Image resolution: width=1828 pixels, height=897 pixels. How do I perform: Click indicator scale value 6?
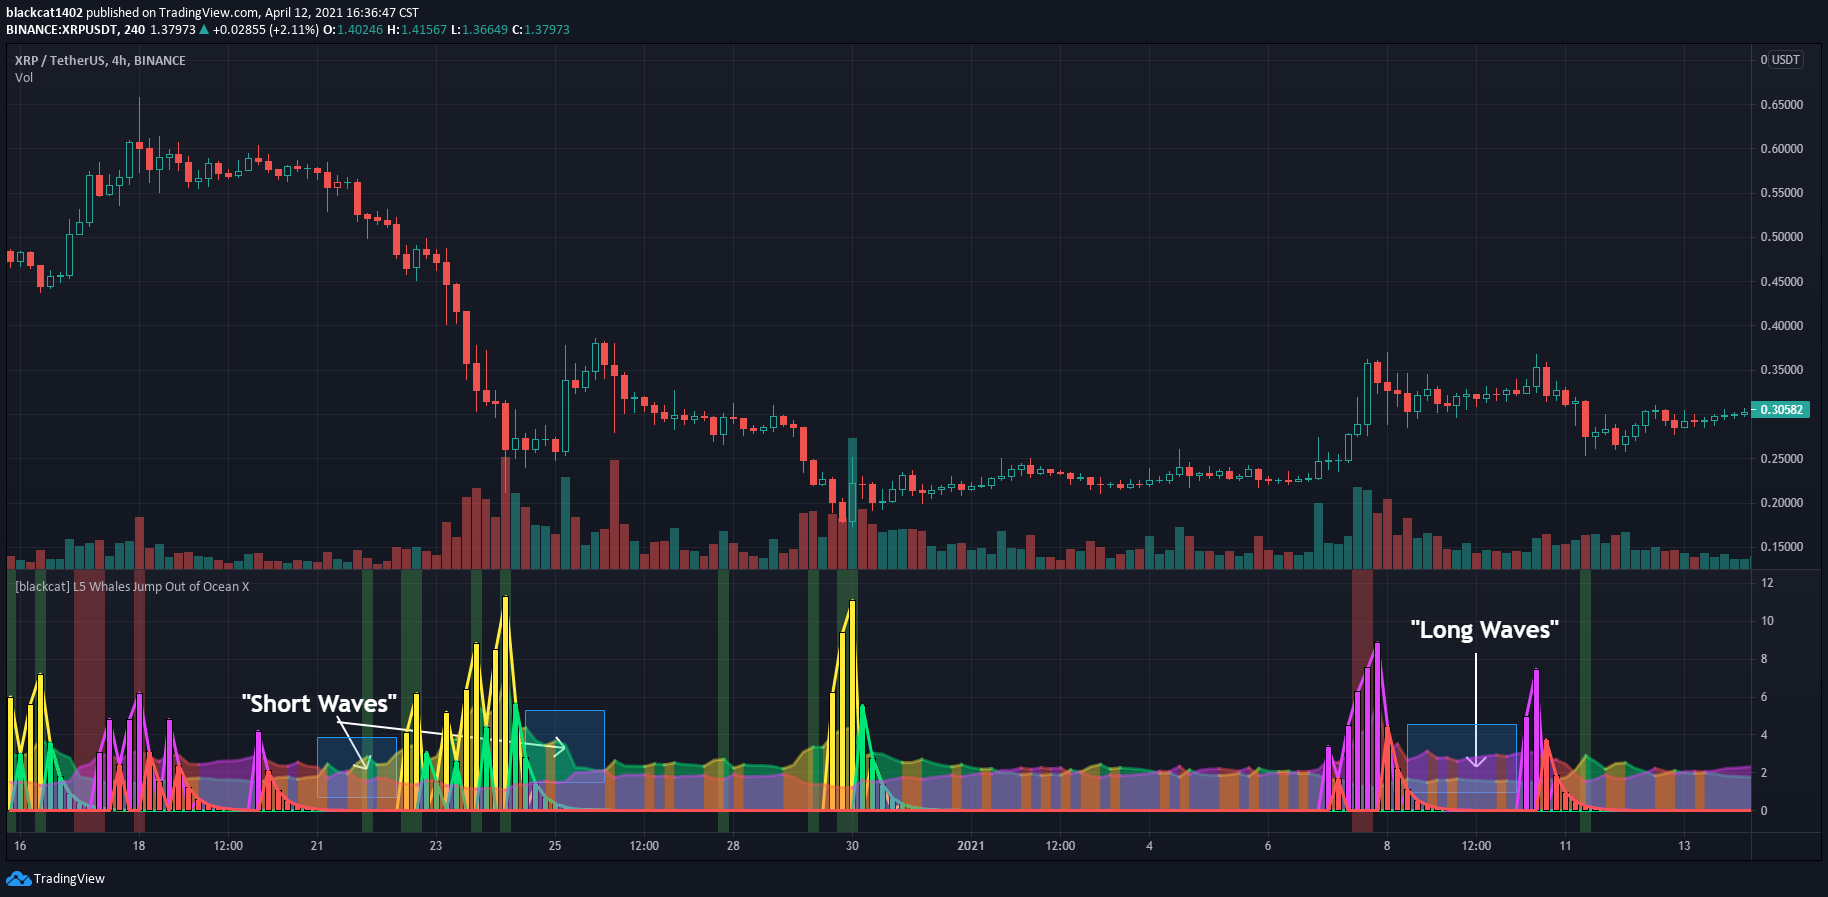1764,697
